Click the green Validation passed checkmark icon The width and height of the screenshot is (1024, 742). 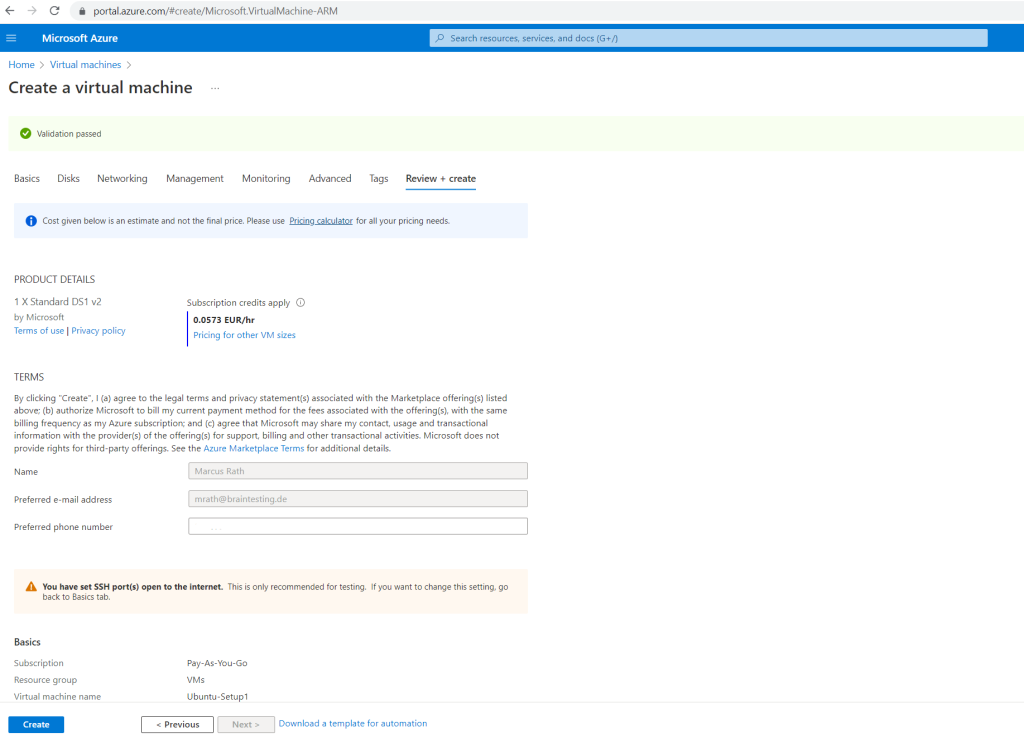coord(25,133)
